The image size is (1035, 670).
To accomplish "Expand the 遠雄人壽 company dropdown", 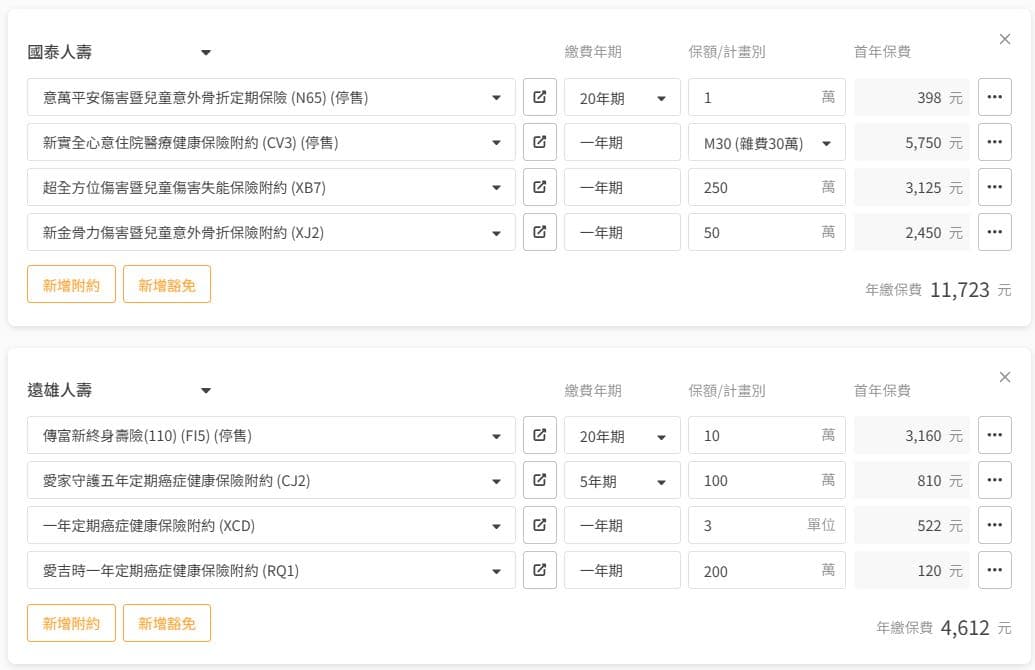I will [x=205, y=390].
